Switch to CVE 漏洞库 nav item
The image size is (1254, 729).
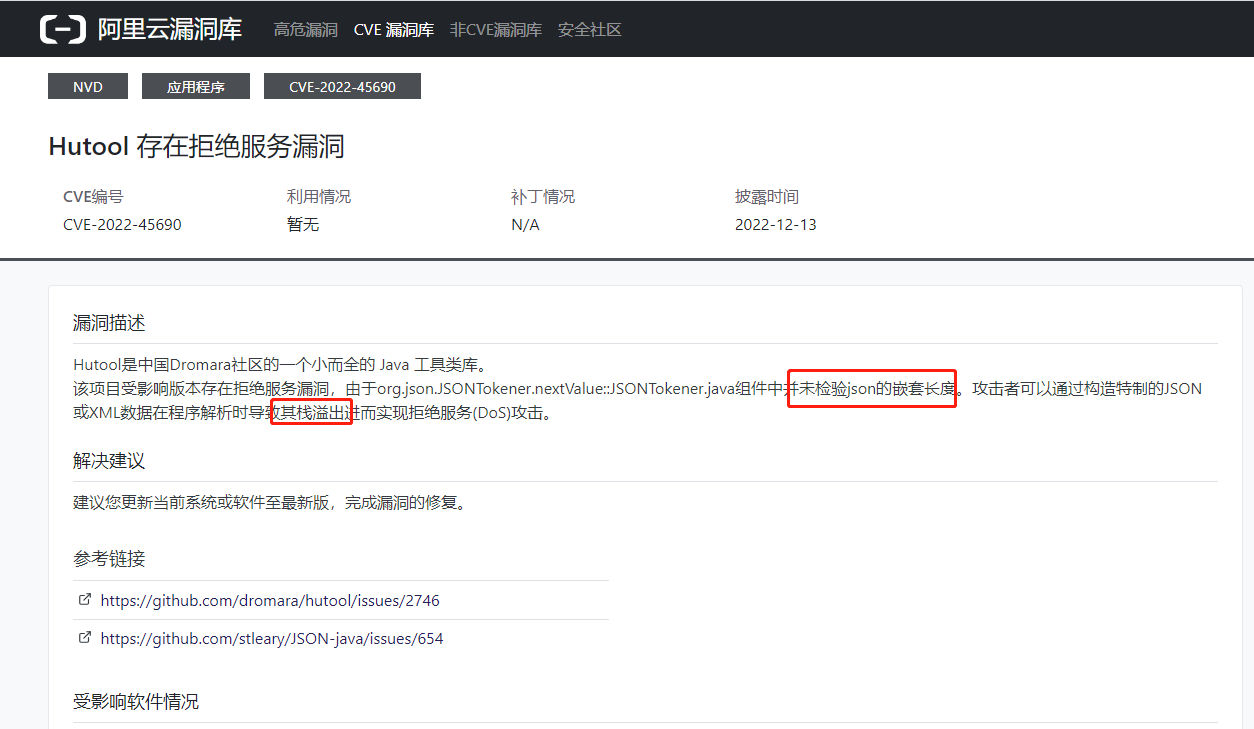394,30
